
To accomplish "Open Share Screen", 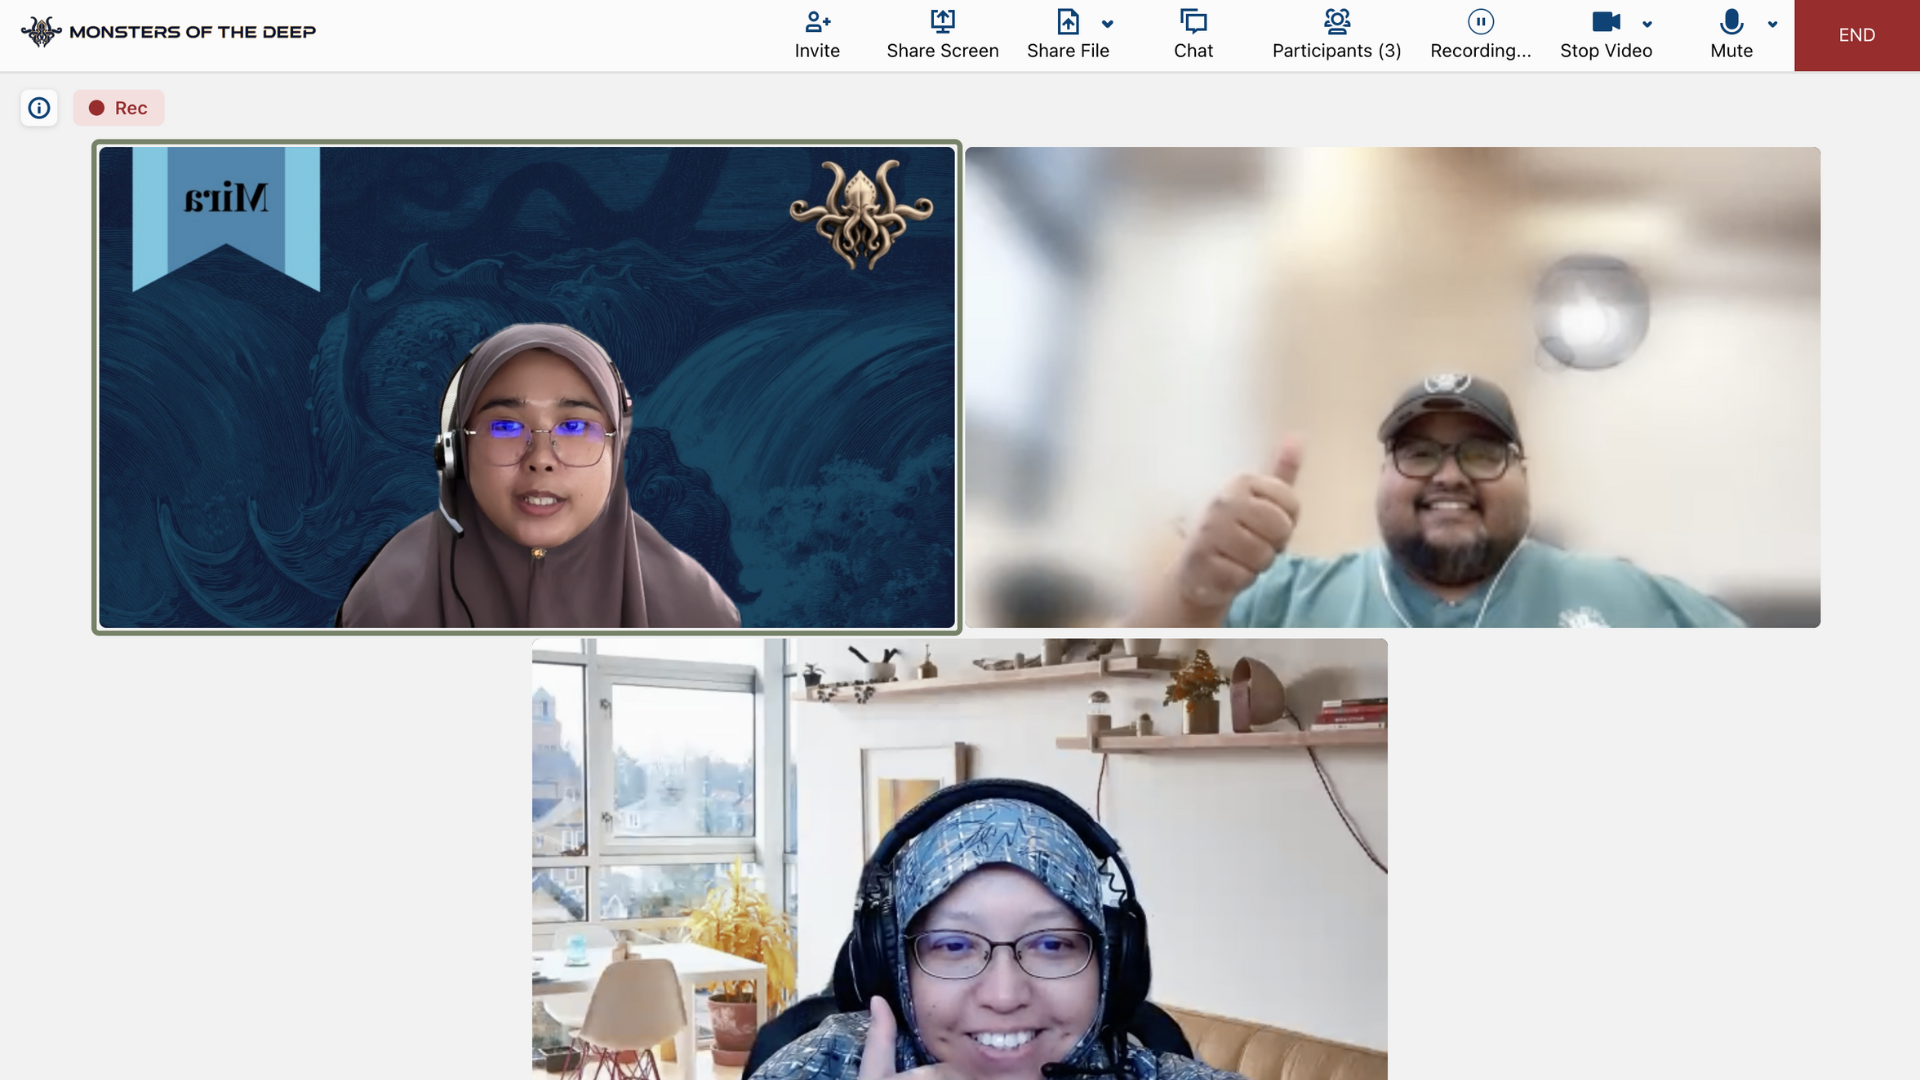I will click(942, 35).
